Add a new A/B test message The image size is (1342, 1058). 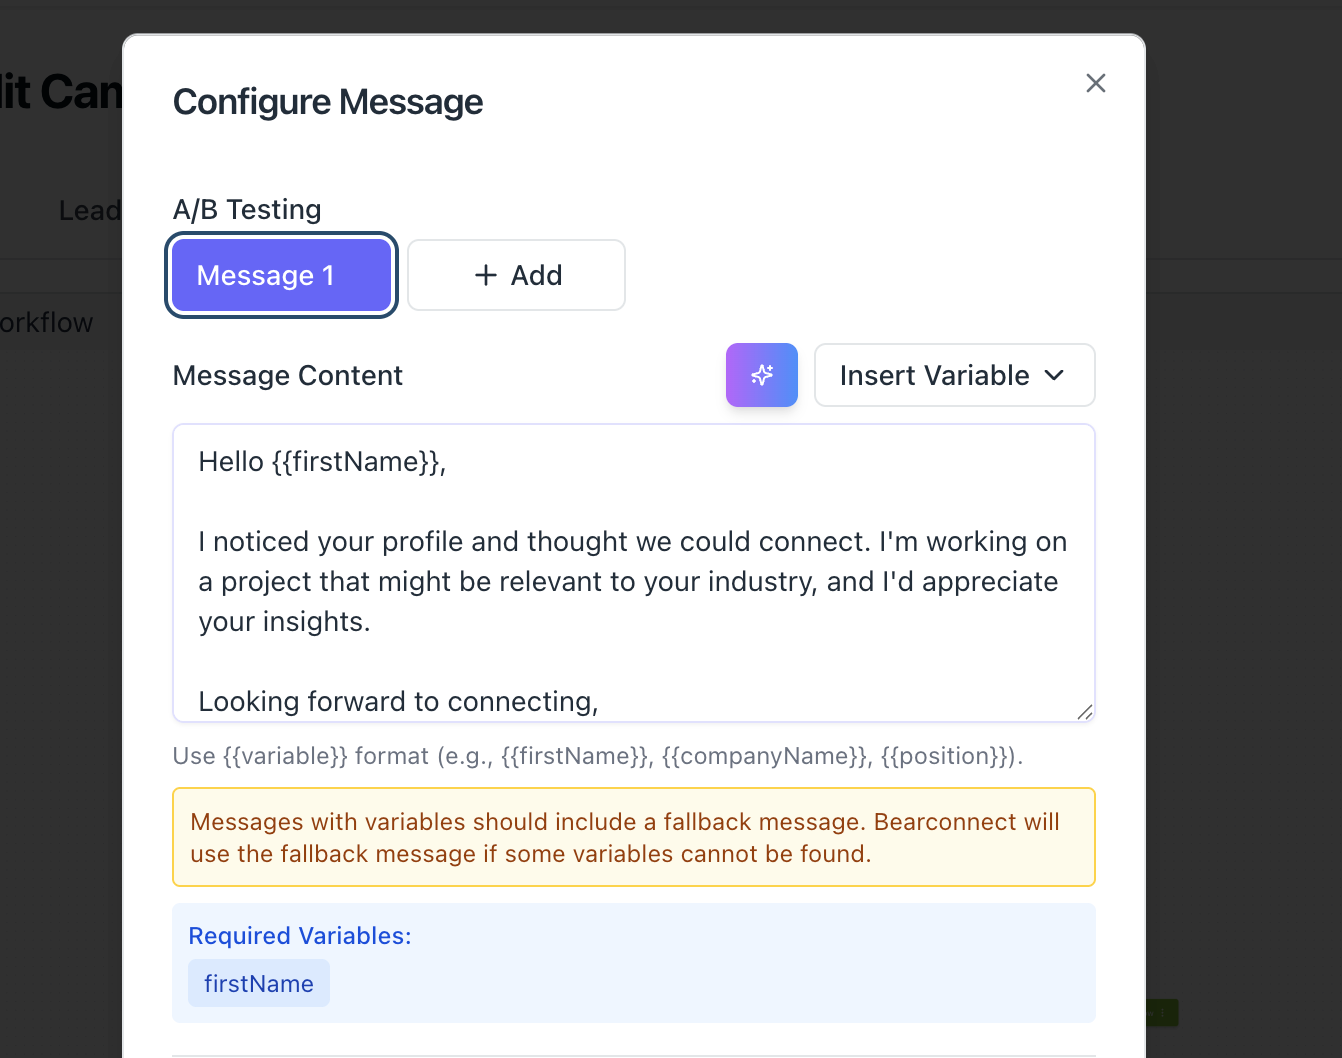tap(516, 275)
